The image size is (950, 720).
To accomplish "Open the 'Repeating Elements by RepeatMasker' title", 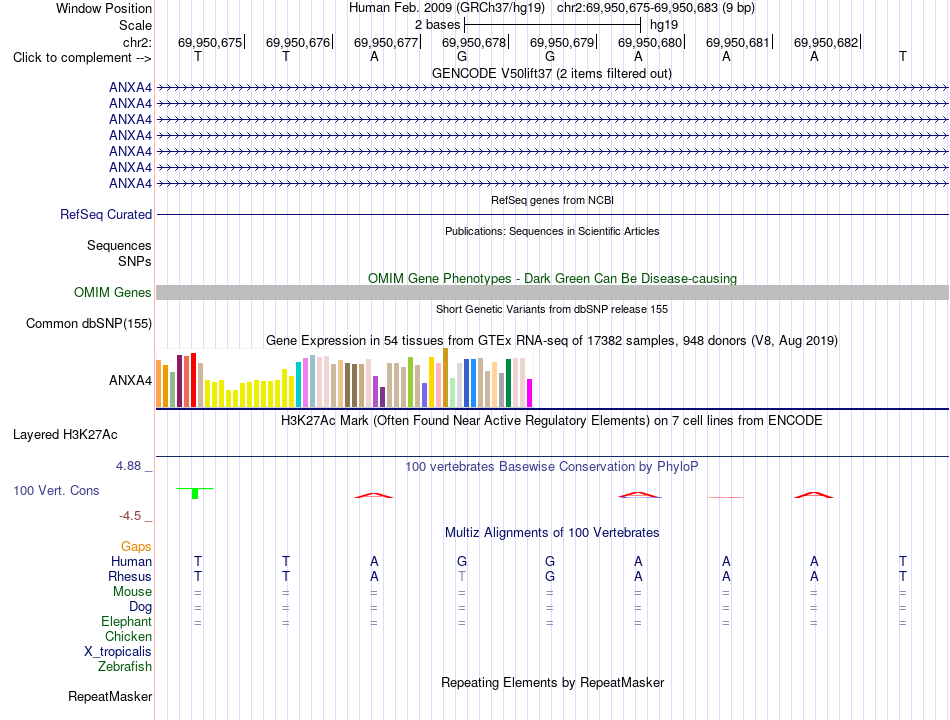I will (552, 682).
